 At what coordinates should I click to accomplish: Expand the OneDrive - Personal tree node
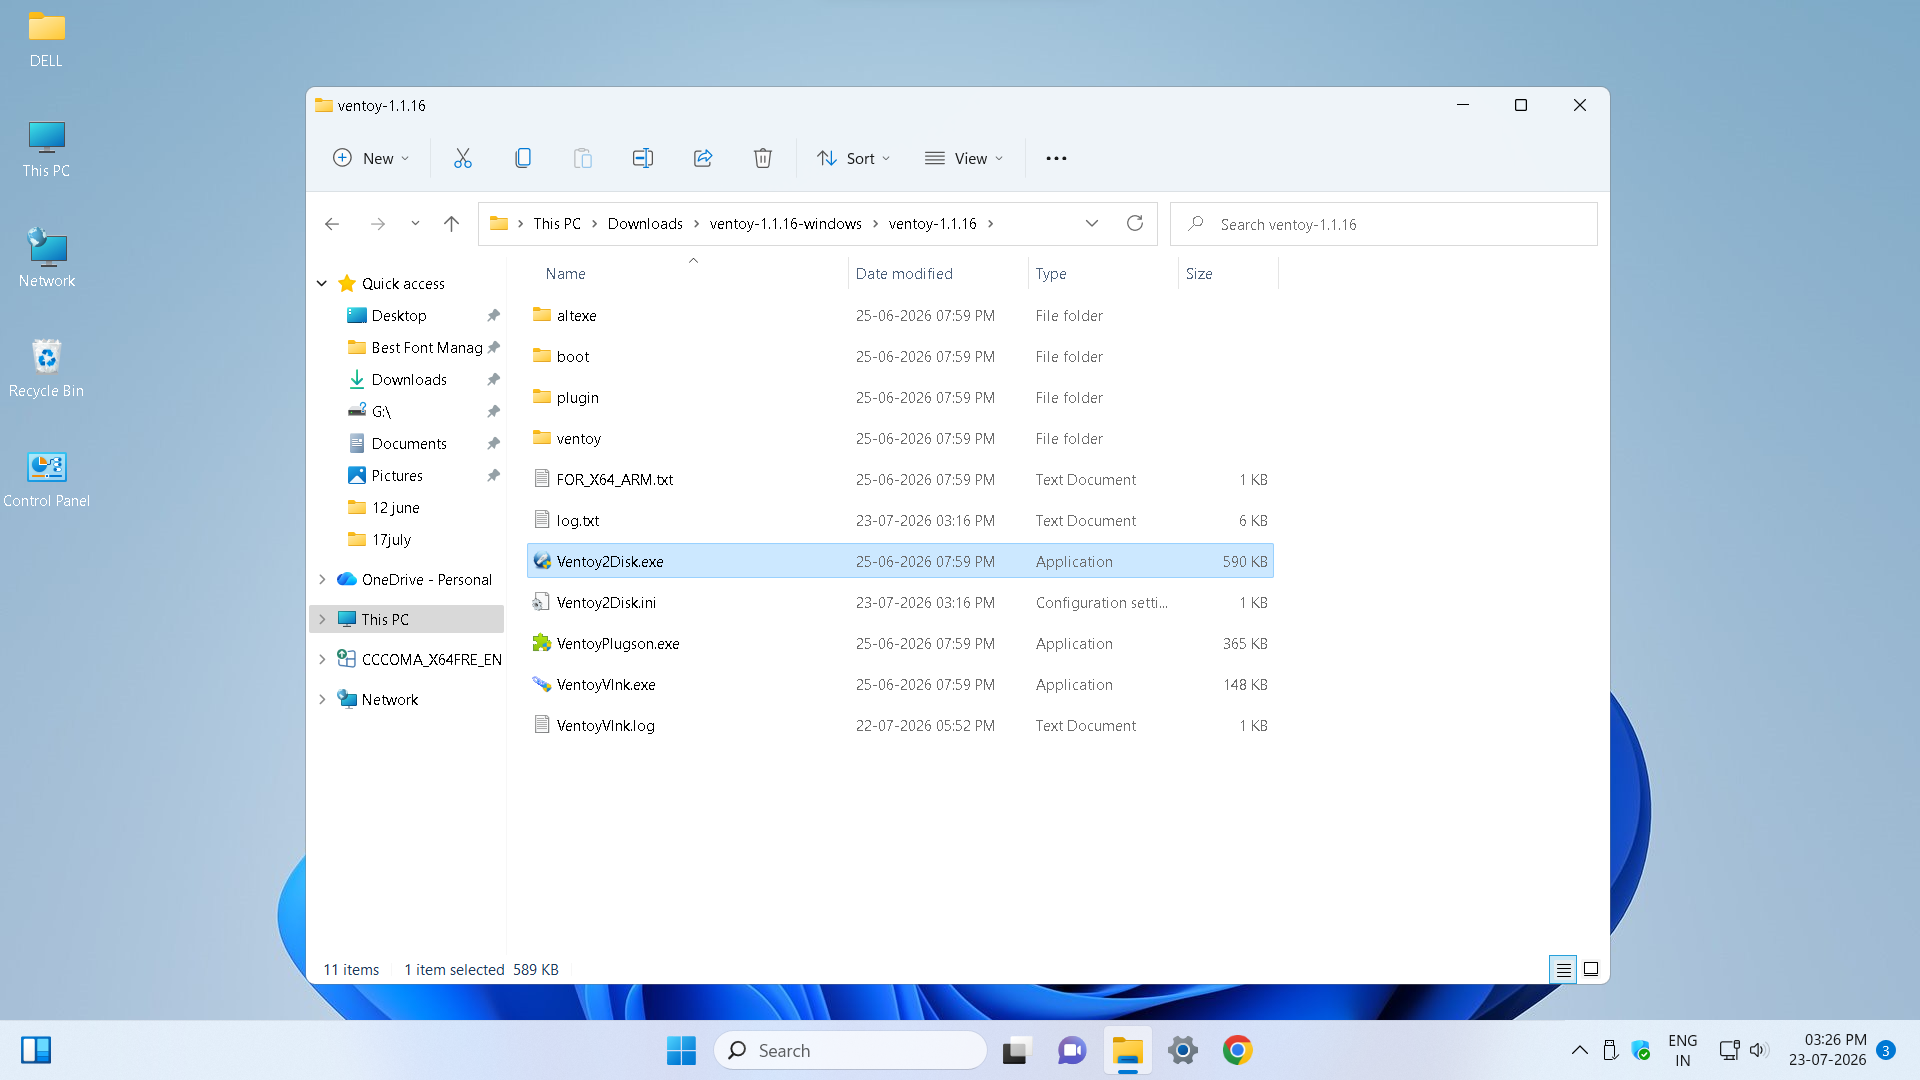pos(322,579)
